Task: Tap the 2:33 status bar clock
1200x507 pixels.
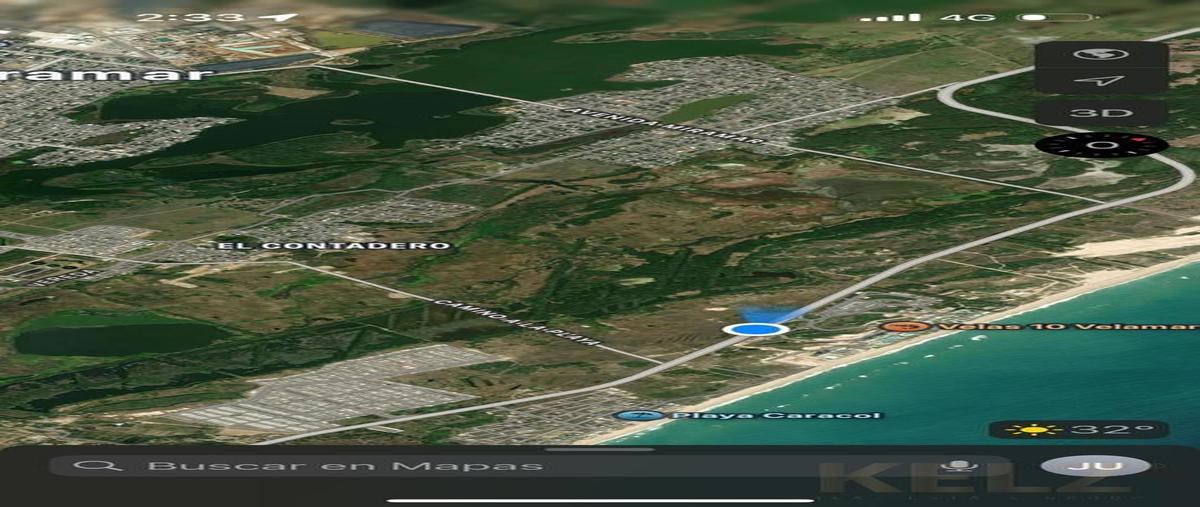Action: pyautogui.click(x=190, y=17)
